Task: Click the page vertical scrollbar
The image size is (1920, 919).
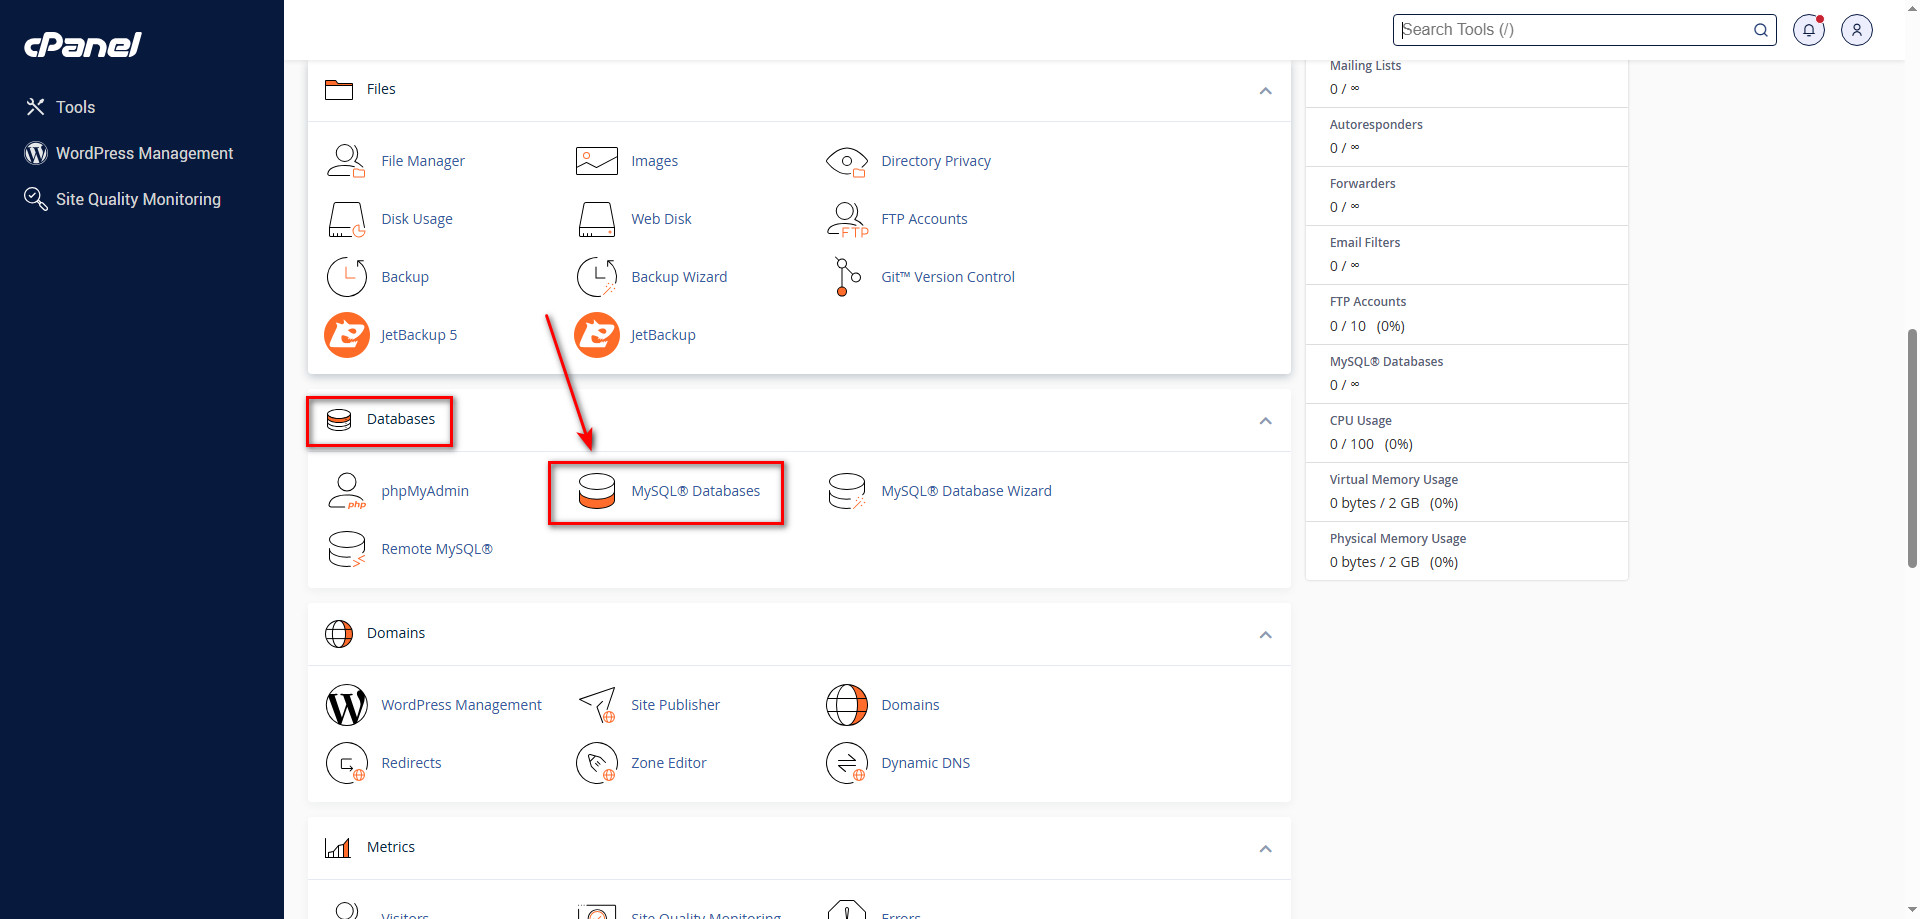Action: pos(1912,448)
